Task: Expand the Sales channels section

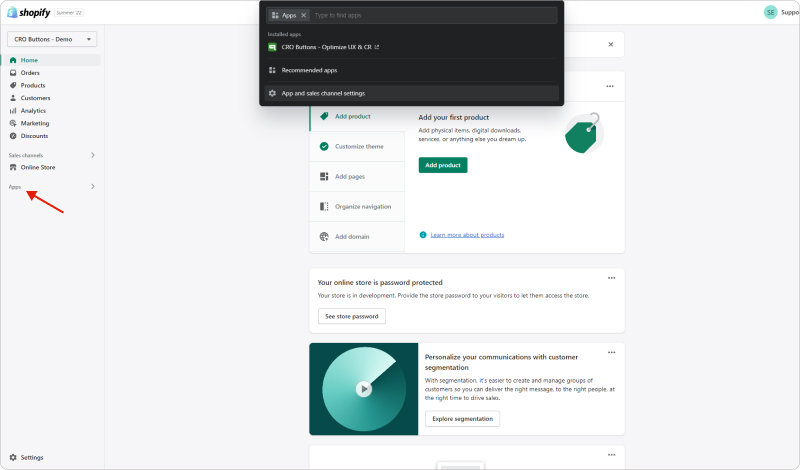Action: (93, 155)
